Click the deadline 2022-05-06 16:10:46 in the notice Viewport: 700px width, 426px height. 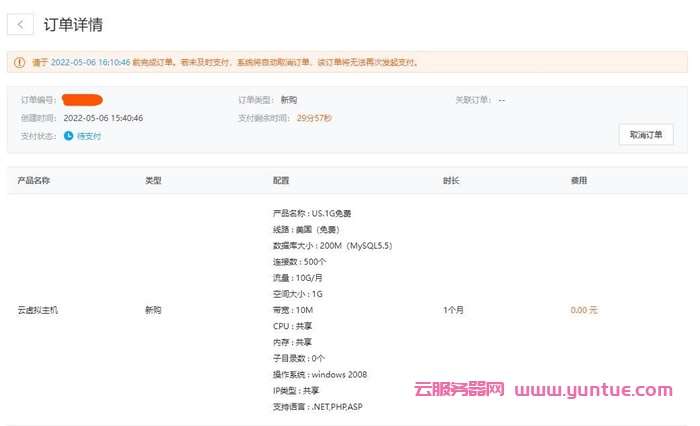pyautogui.click(x=90, y=62)
